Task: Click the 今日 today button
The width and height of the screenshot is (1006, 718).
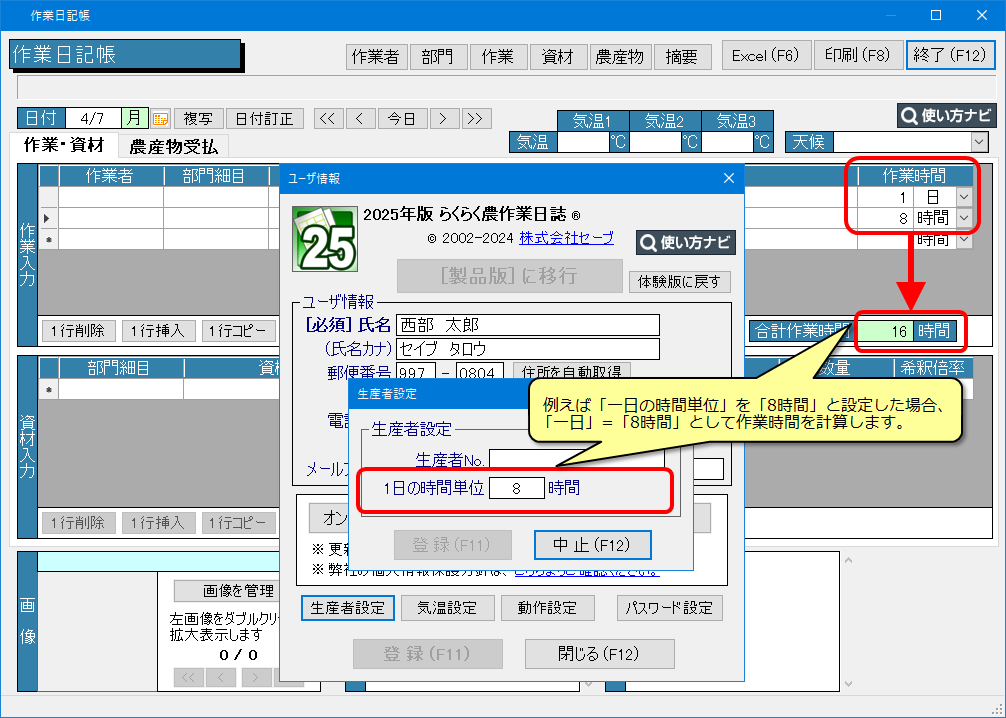Action: click(x=402, y=118)
